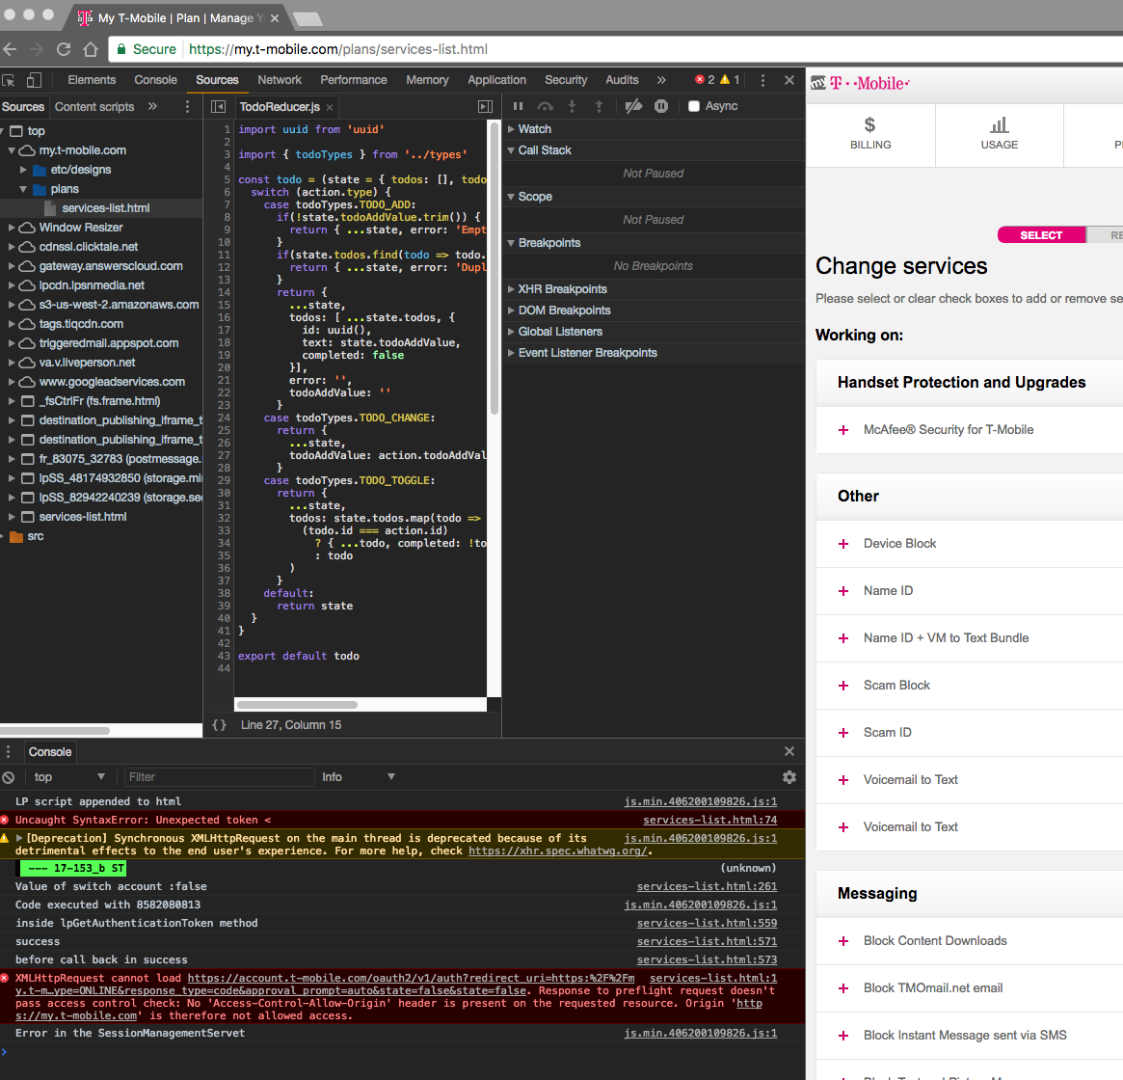The width and height of the screenshot is (1123, 1080).
Task: Open the Network tab
Action: (x=279, y=80)
